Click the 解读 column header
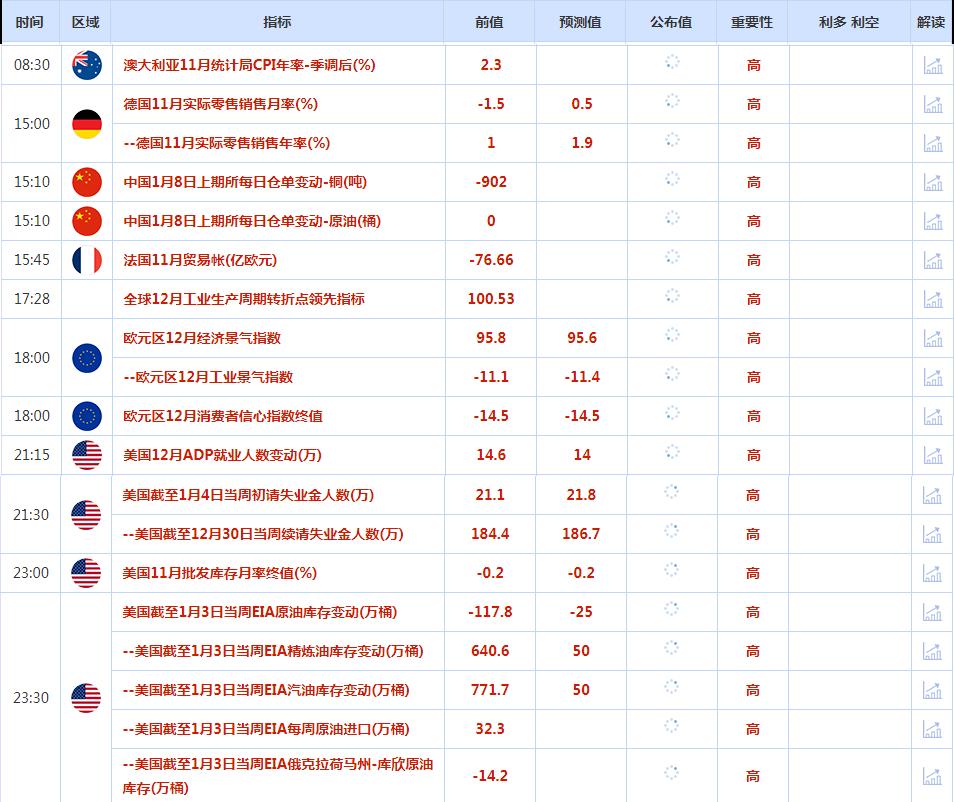 point(931,22)
